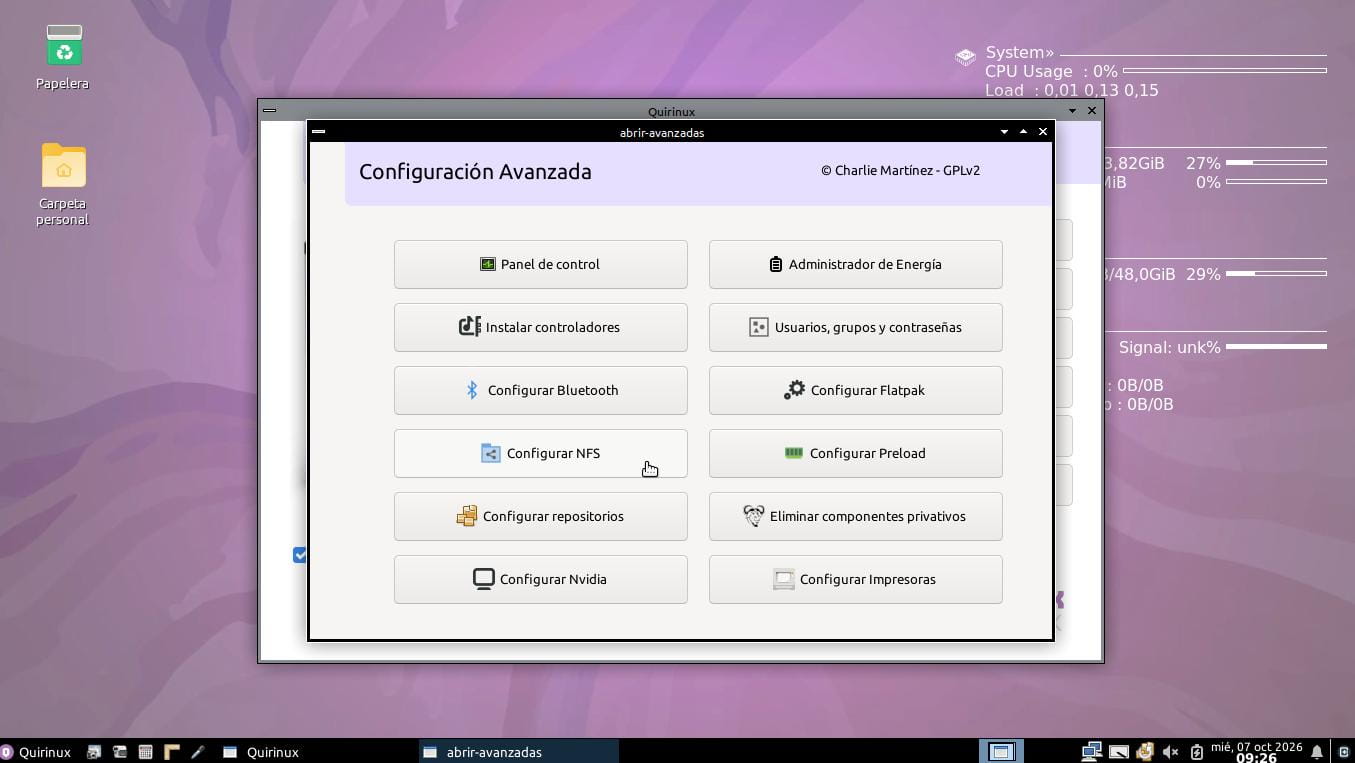Viewport: 1355px width, 763px height.
Task: Open Usuarios, grupos y contraseñas
Action: click(855, 327)
